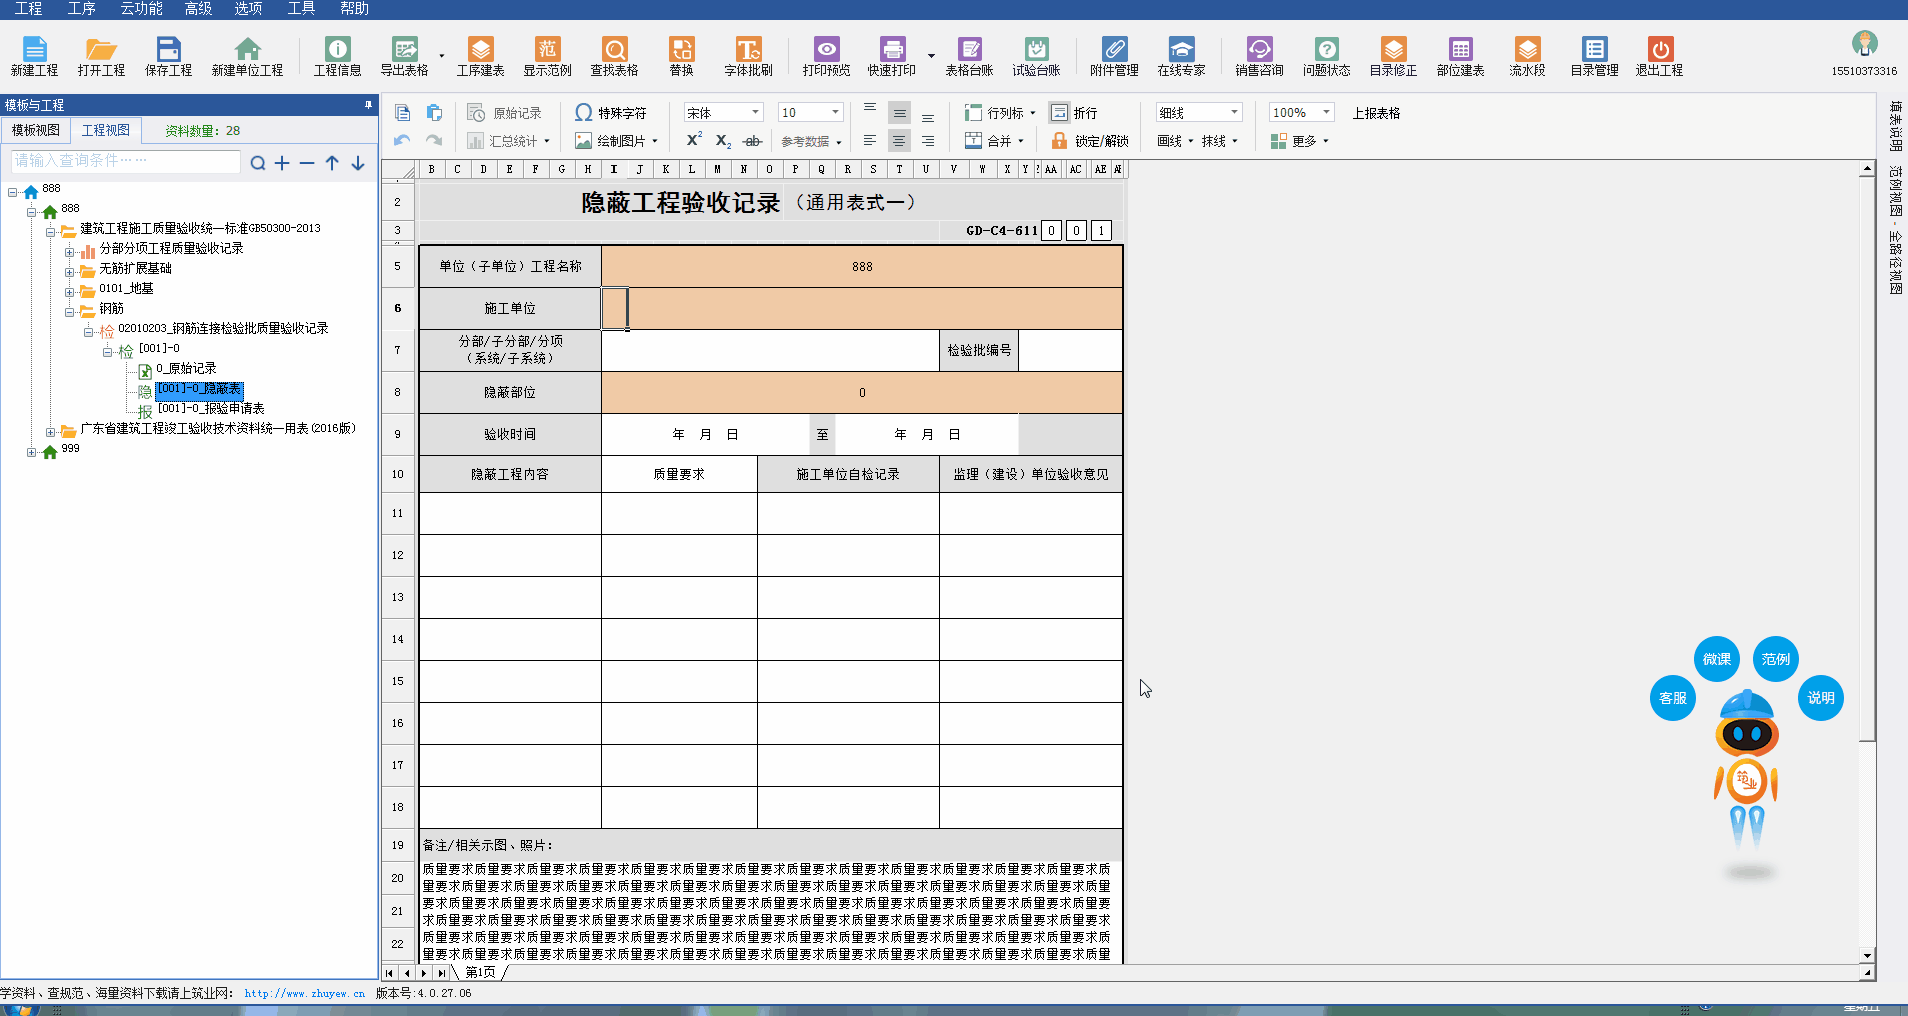Click the 锁定/解锁 lock icon
Viewport: 1908px width, 1016px height.
click(1090, 141)
